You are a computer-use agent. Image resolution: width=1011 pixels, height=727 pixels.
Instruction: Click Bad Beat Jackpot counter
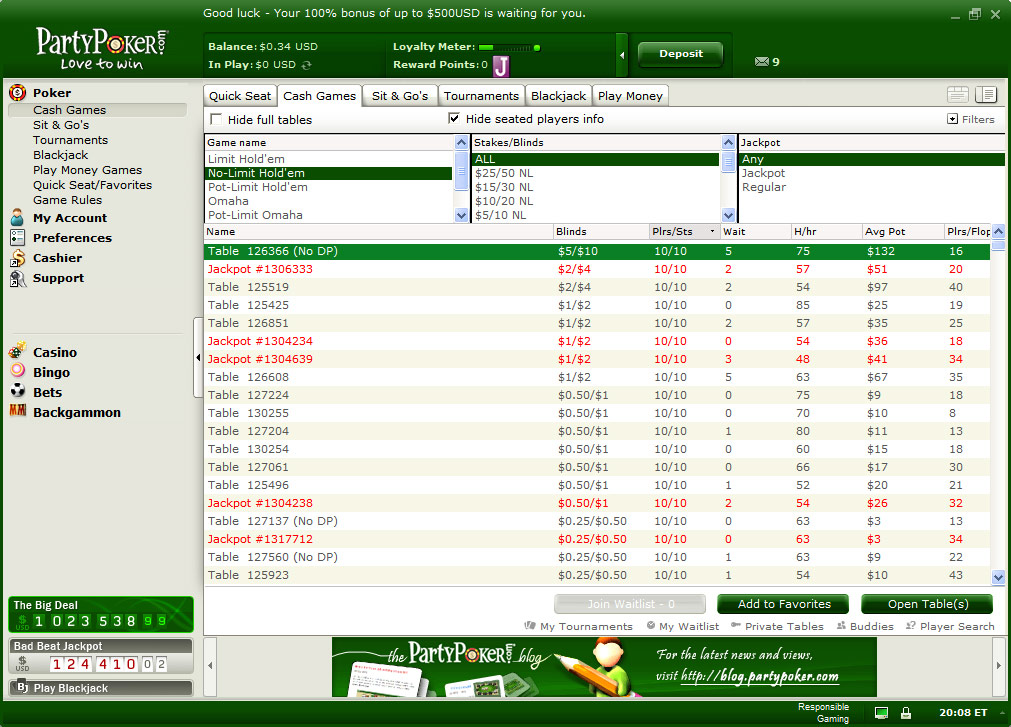[x=101, y=656]
